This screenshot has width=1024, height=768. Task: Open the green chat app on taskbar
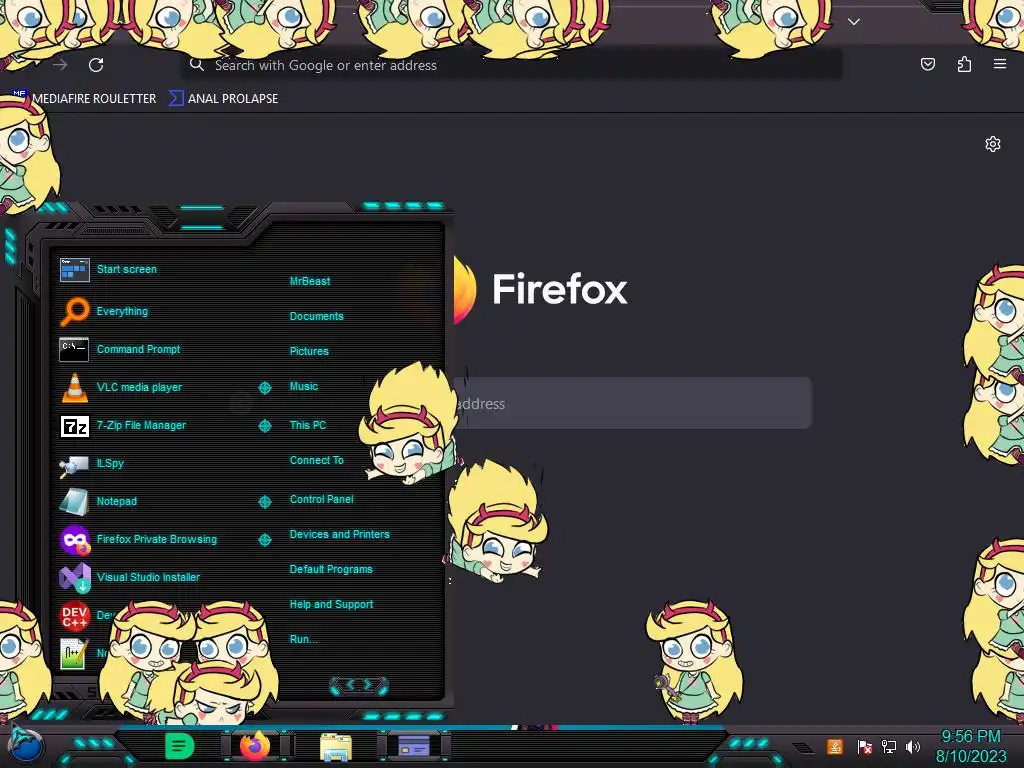[180, 745]
